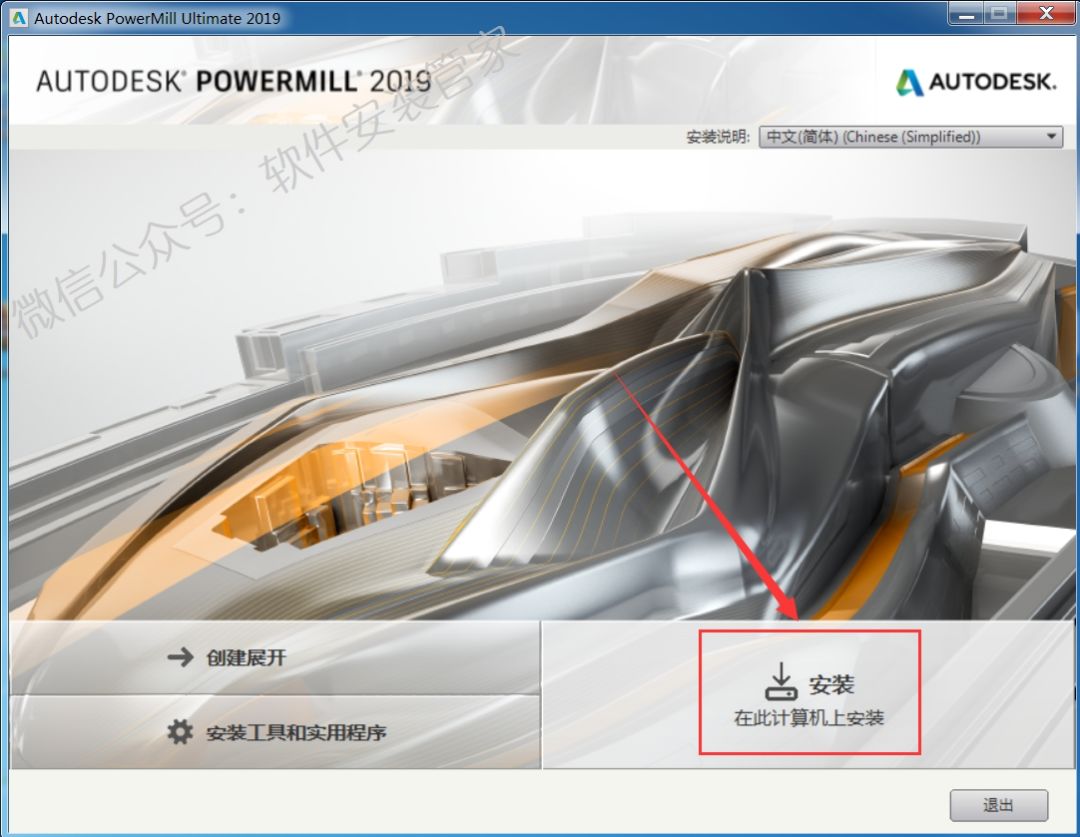Screen dimensions: 1080x837
Task: Click the Autodesk app icon in title bar
Action: [x=19, y=18]
